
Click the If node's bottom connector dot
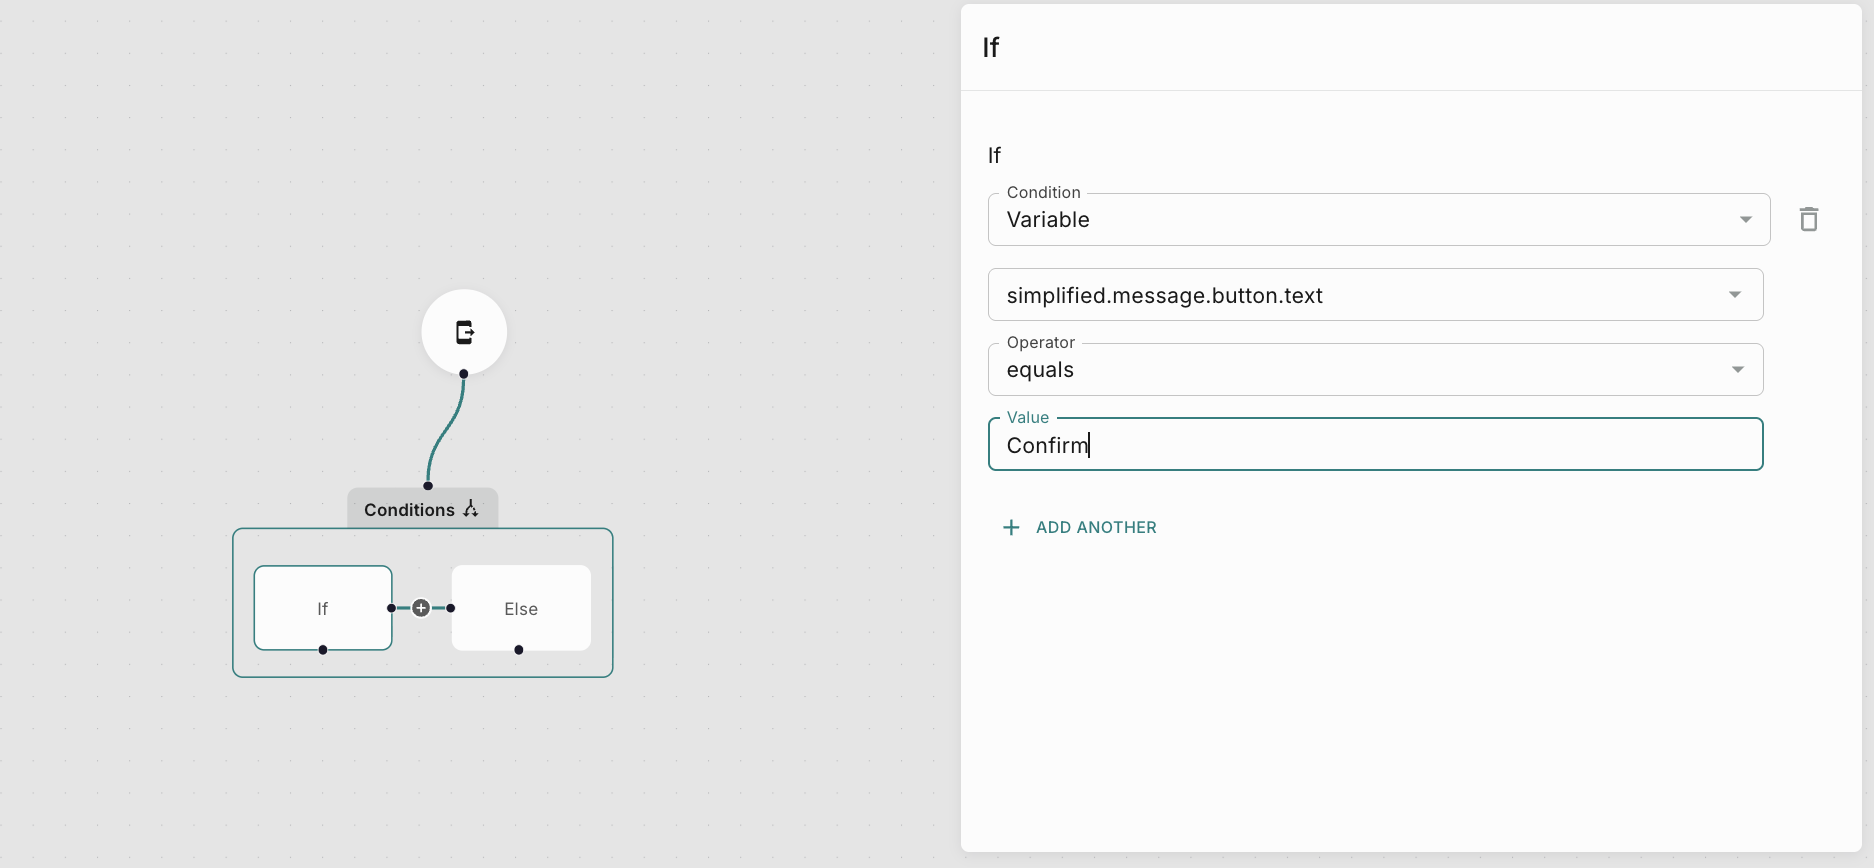323,650
